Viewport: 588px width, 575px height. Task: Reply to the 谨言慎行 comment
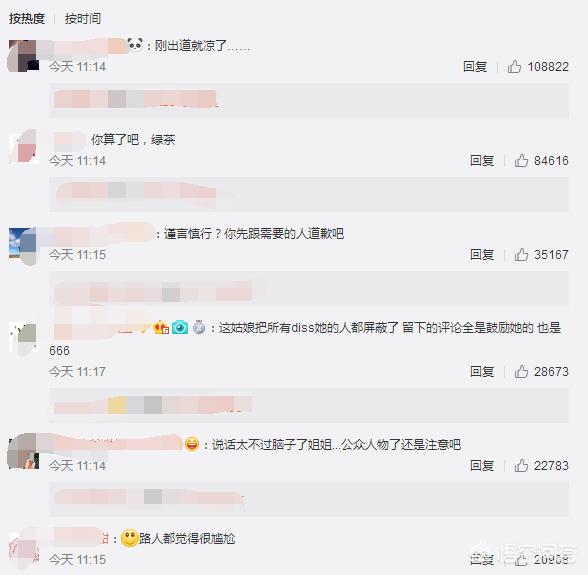click(x=482, y=255)
